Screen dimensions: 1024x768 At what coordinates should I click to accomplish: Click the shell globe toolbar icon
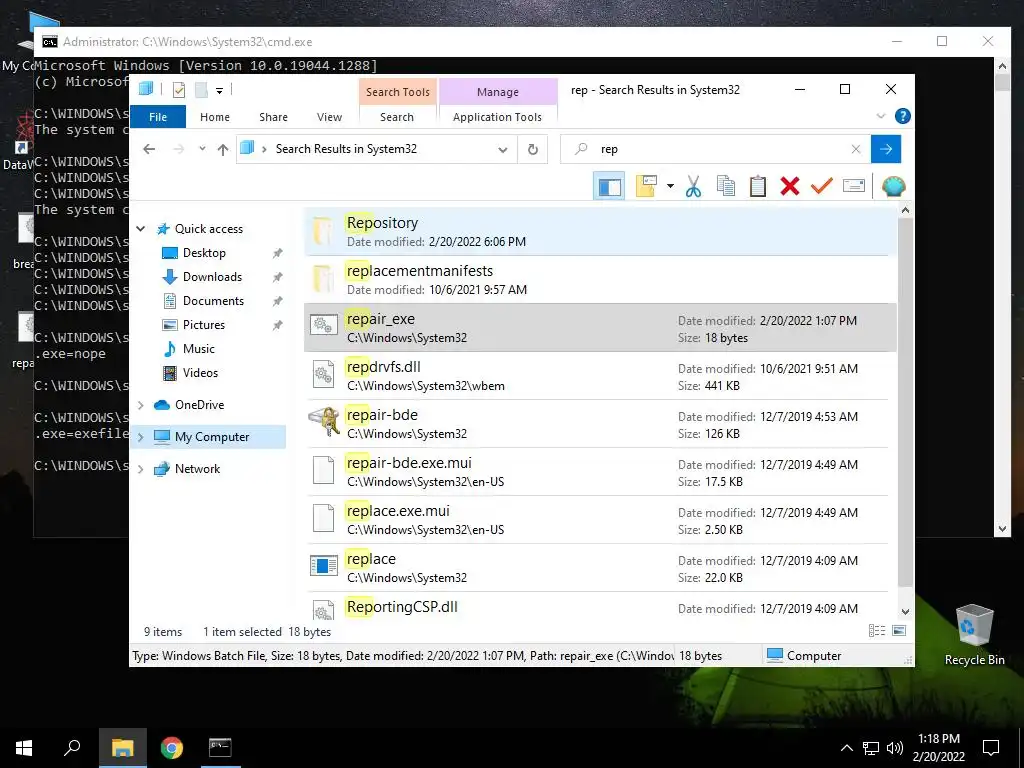(893, 187)
